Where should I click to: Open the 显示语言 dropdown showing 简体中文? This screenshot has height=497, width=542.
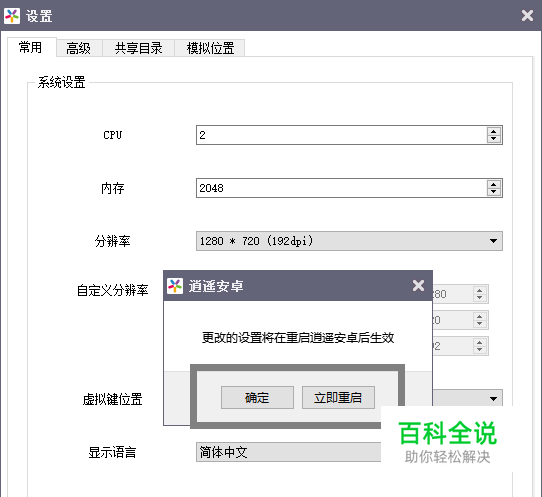click(x=288, y=452)
